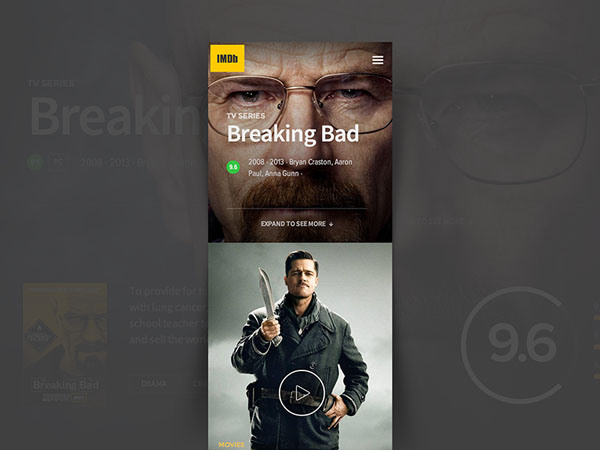The height and width of the screenshot is (450, 600).
Task: Click the dimmed age rating box beside dim badge
Action: pyautogui.click(x=59, y=162)
